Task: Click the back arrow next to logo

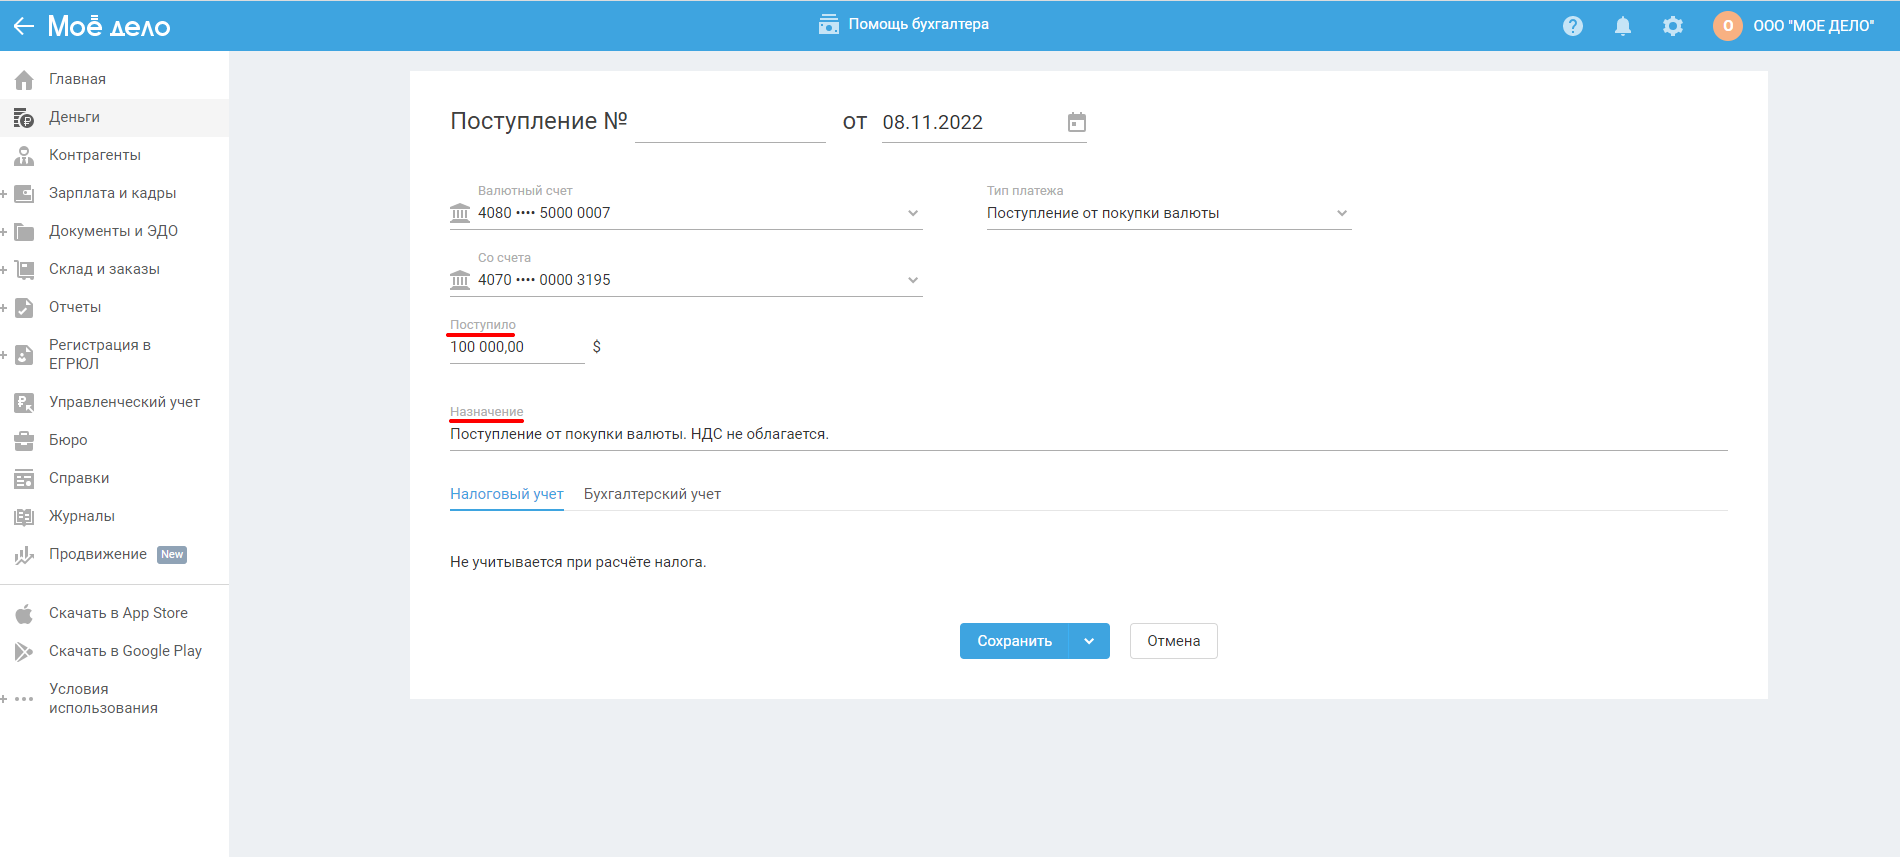Action: (x=23, y=26)
